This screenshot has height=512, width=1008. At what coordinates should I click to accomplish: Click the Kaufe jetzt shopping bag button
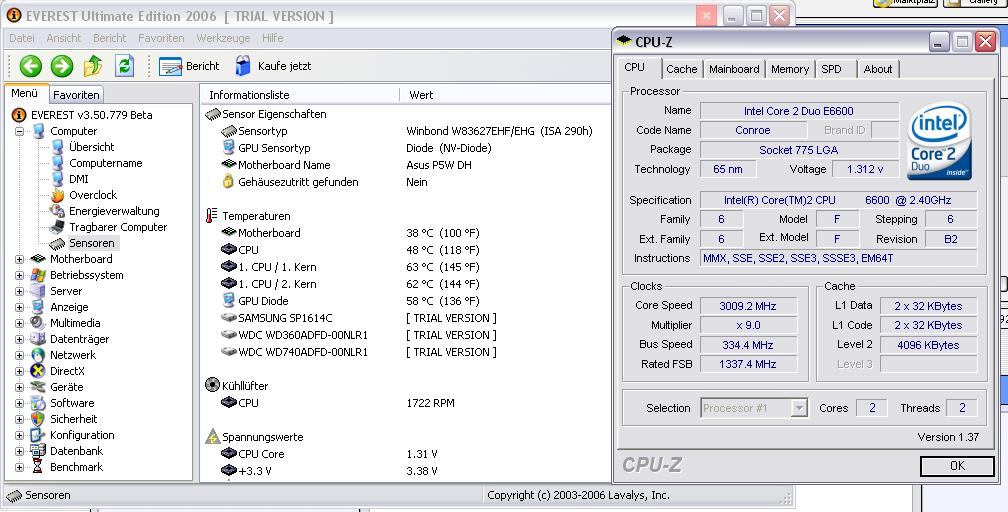pyautogui.click(x=273, y=66)
